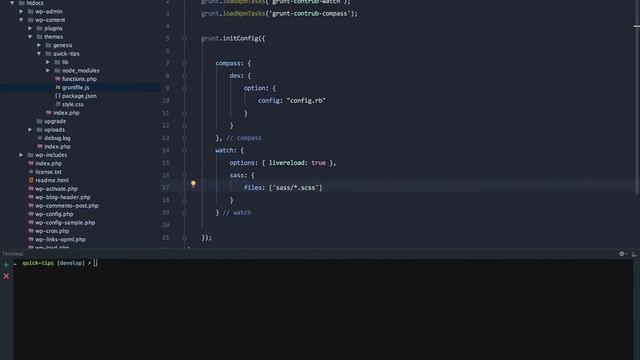This screenshot has width=640, height=360.
Task: Open package.json in the project tree
Action: pos(79,96)
